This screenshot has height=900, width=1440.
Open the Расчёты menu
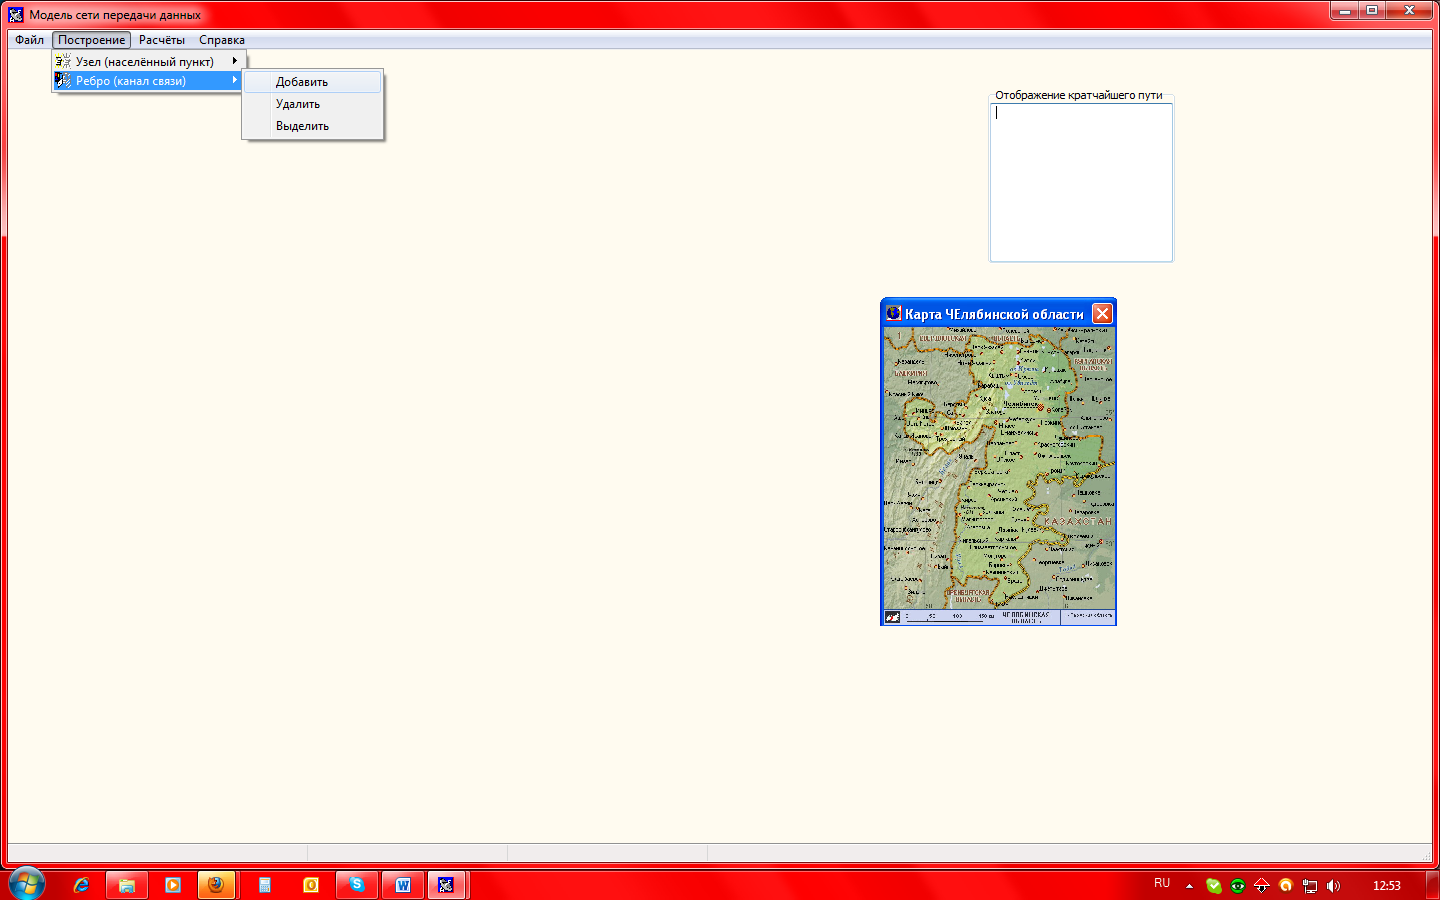point(162,40)
